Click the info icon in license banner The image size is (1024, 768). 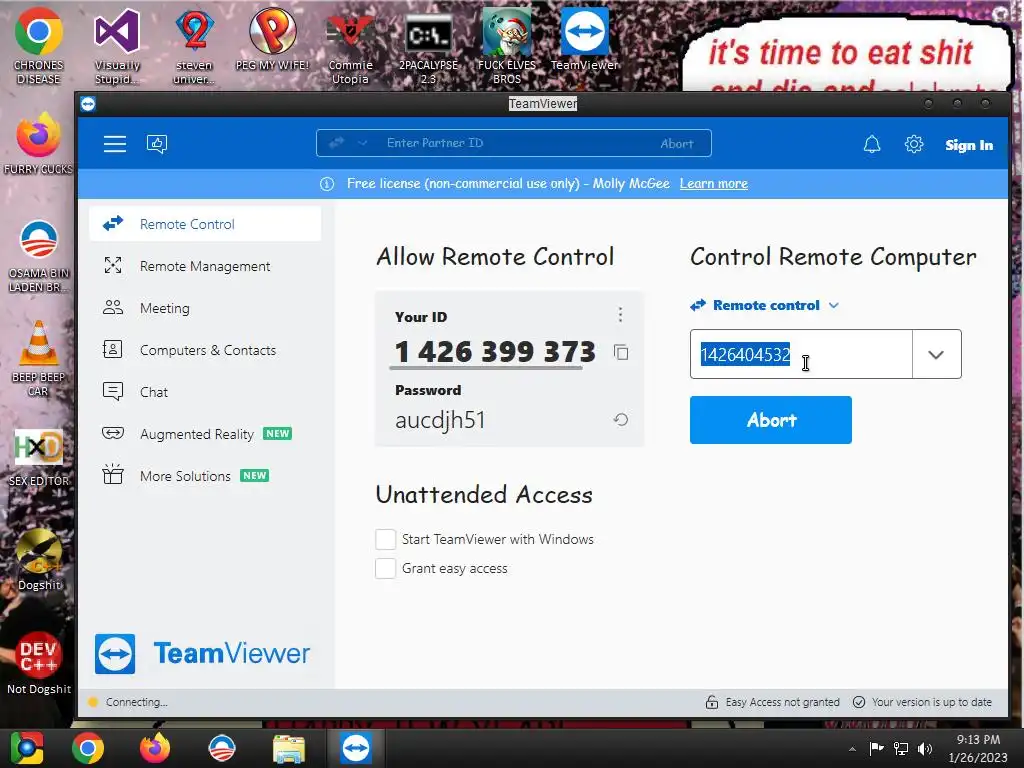point(327,184)
